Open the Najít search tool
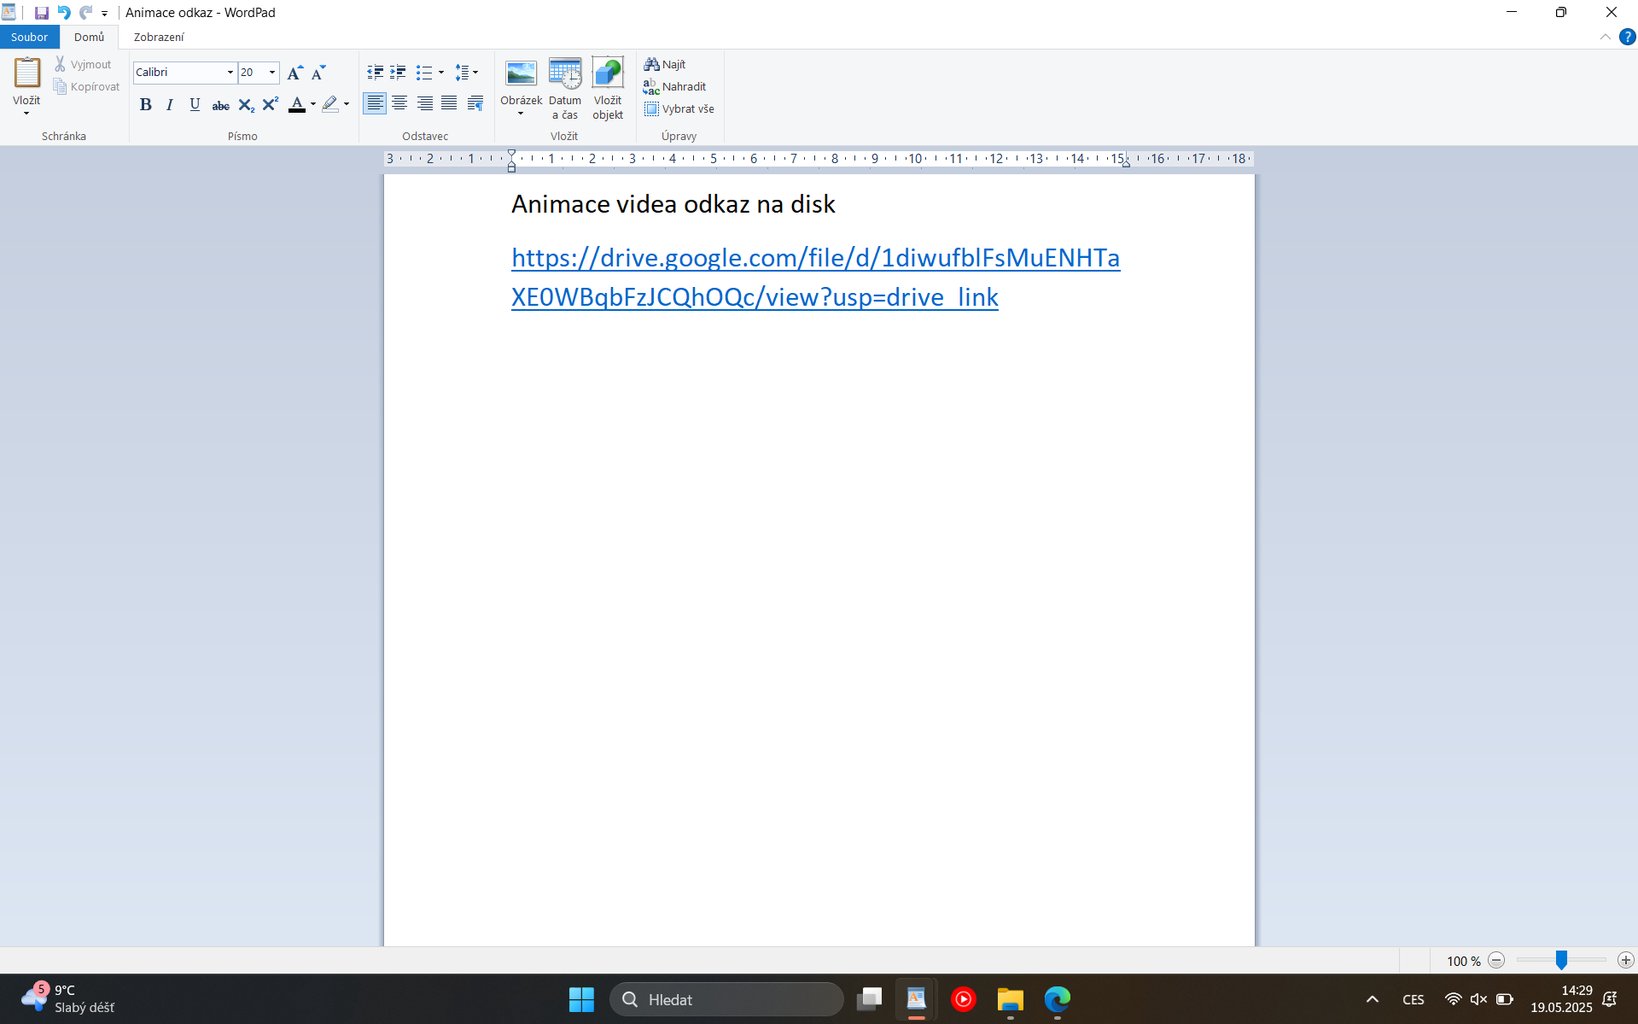The width and height of the screenshot is (1638, 1024). click(x=665, y=65)
